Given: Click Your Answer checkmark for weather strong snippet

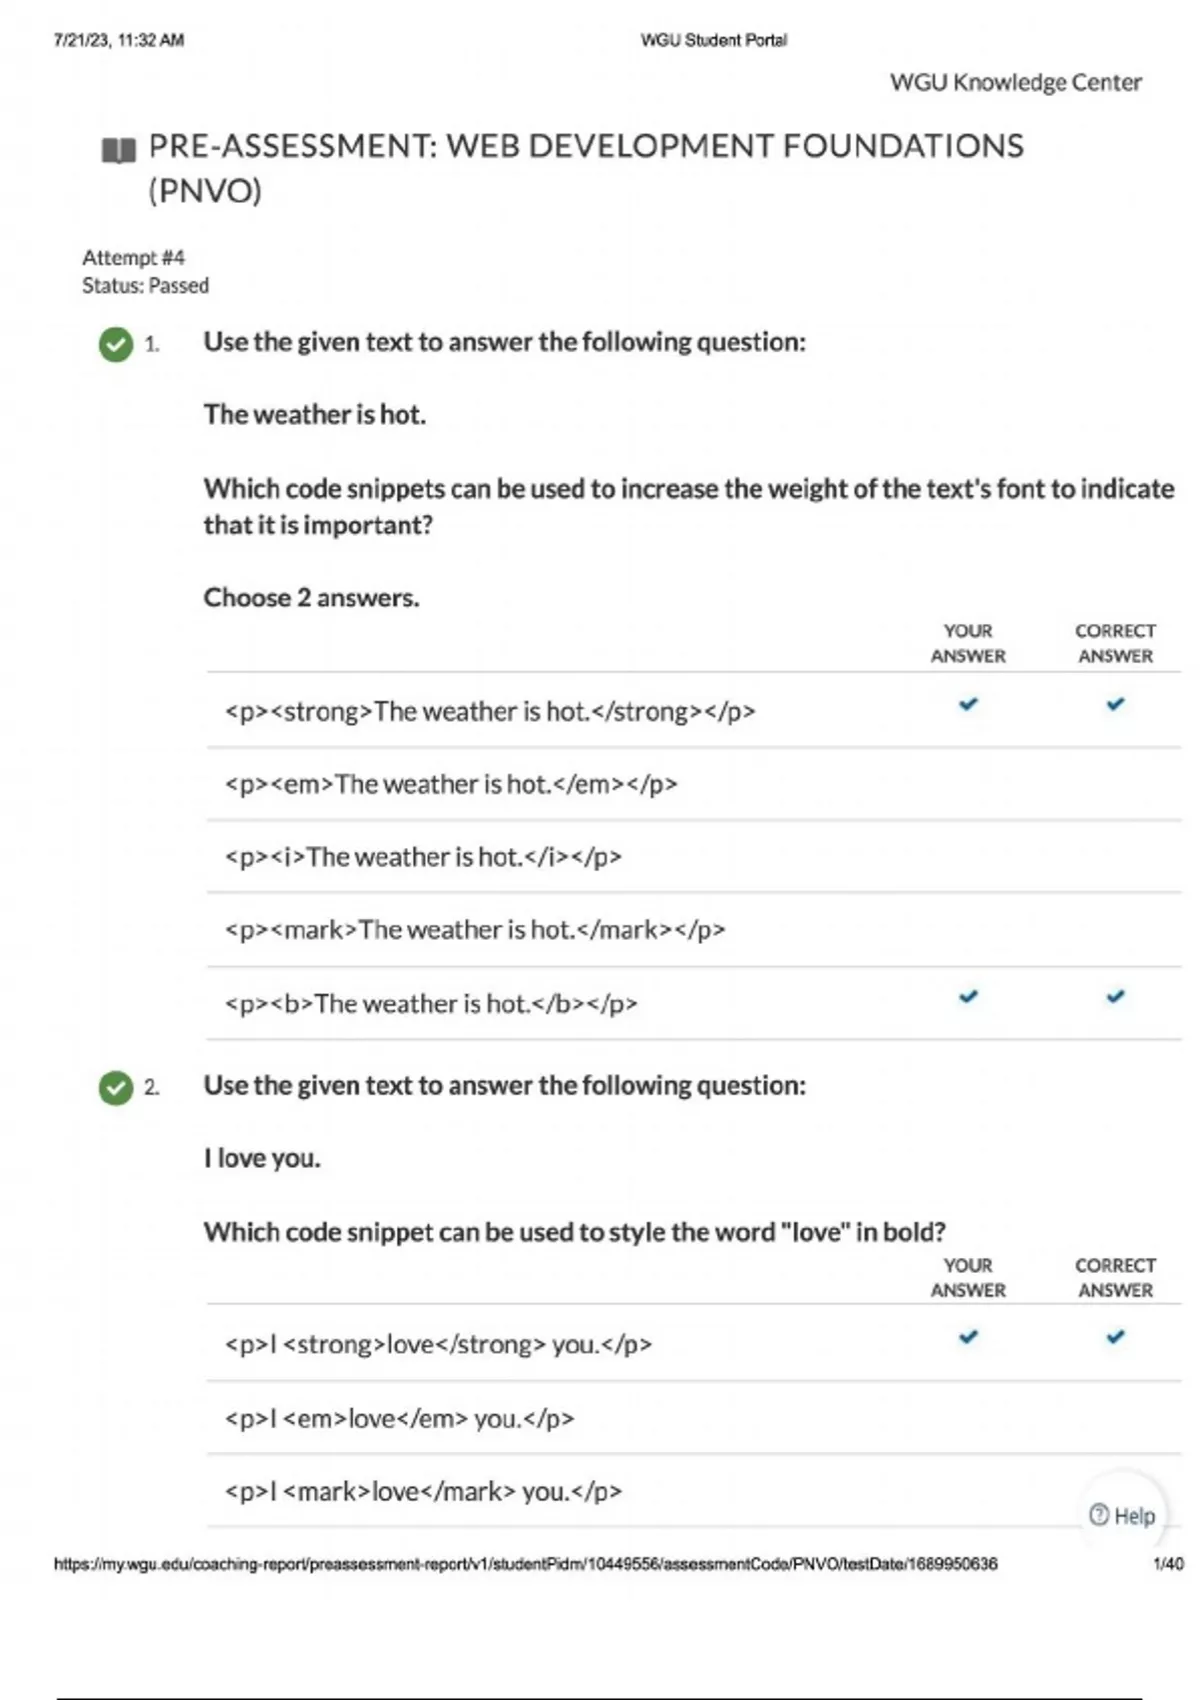Looking at the screenshot, I should point(968,705).
